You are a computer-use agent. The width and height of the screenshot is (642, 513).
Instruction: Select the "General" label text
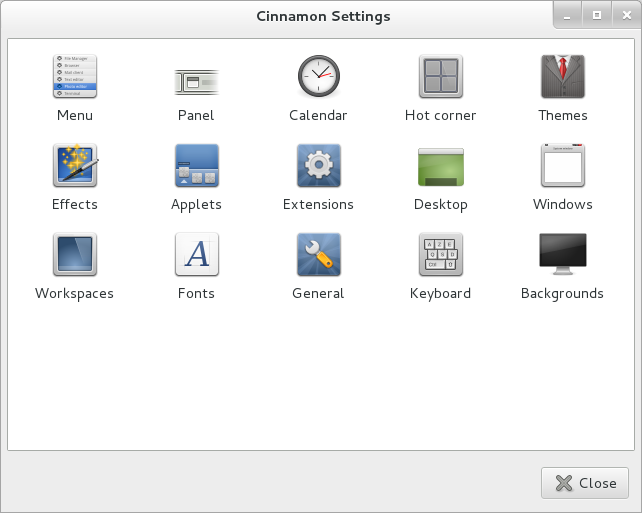tap(318, 294)
